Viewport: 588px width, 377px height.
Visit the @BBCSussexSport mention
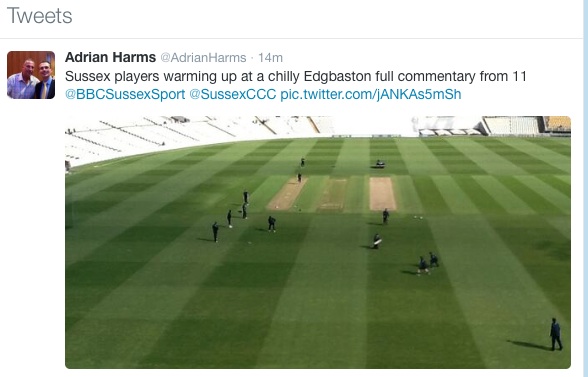[x=125, y=94]
